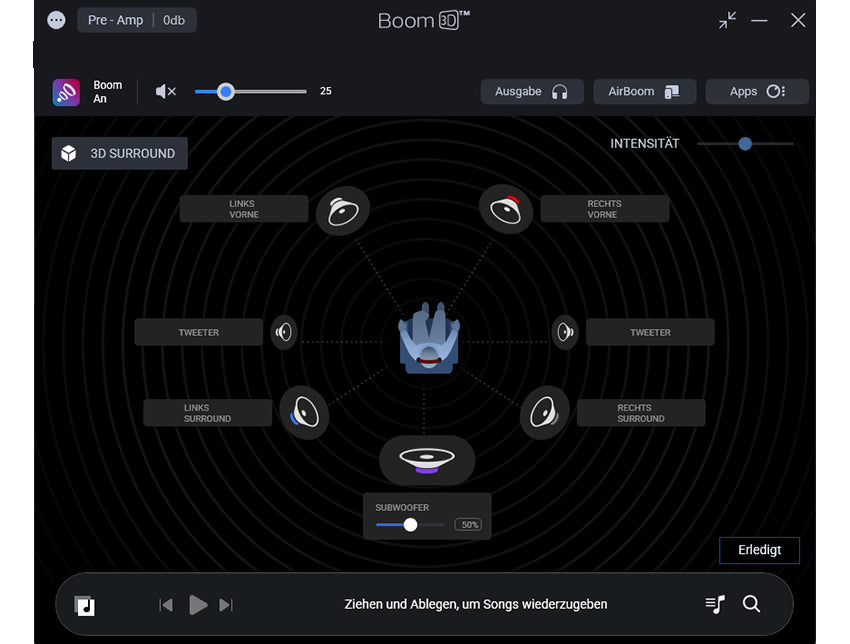
Task: Click the left Tweeter label
Action: pos(198,332)
